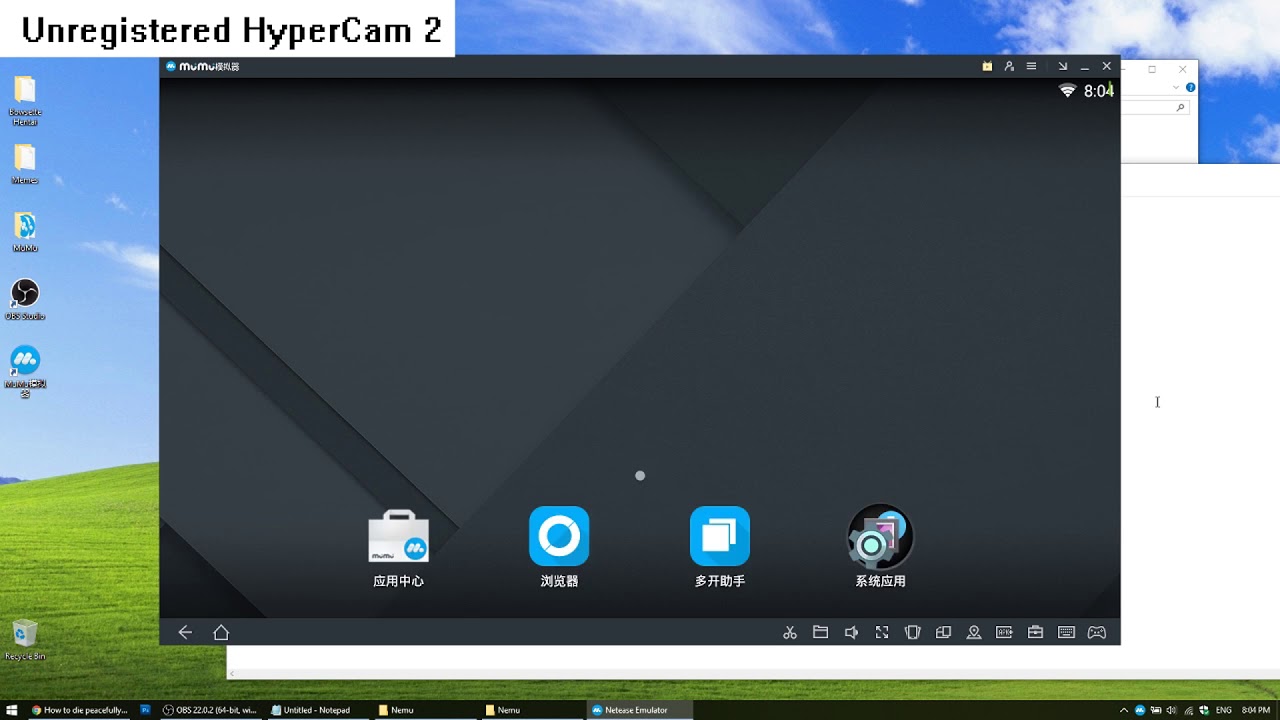Switch to OBS 22.0.2 taskbar item
The image size is (1280, 720).
tap(210, 710)
